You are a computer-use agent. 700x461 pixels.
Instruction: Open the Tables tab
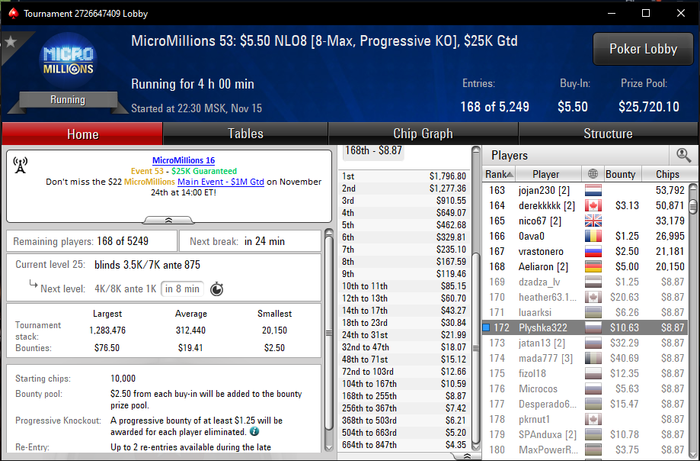point(245,133)
